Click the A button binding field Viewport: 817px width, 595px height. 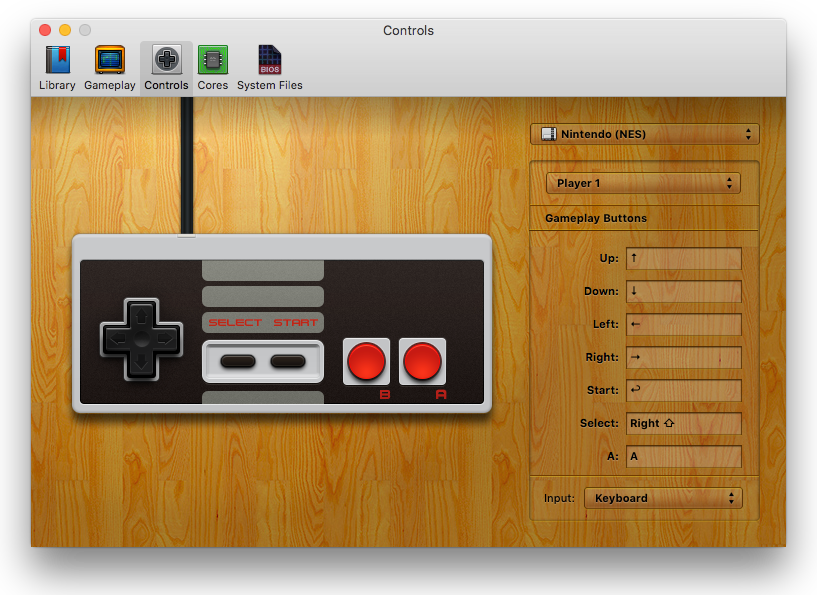coord(684,456)
